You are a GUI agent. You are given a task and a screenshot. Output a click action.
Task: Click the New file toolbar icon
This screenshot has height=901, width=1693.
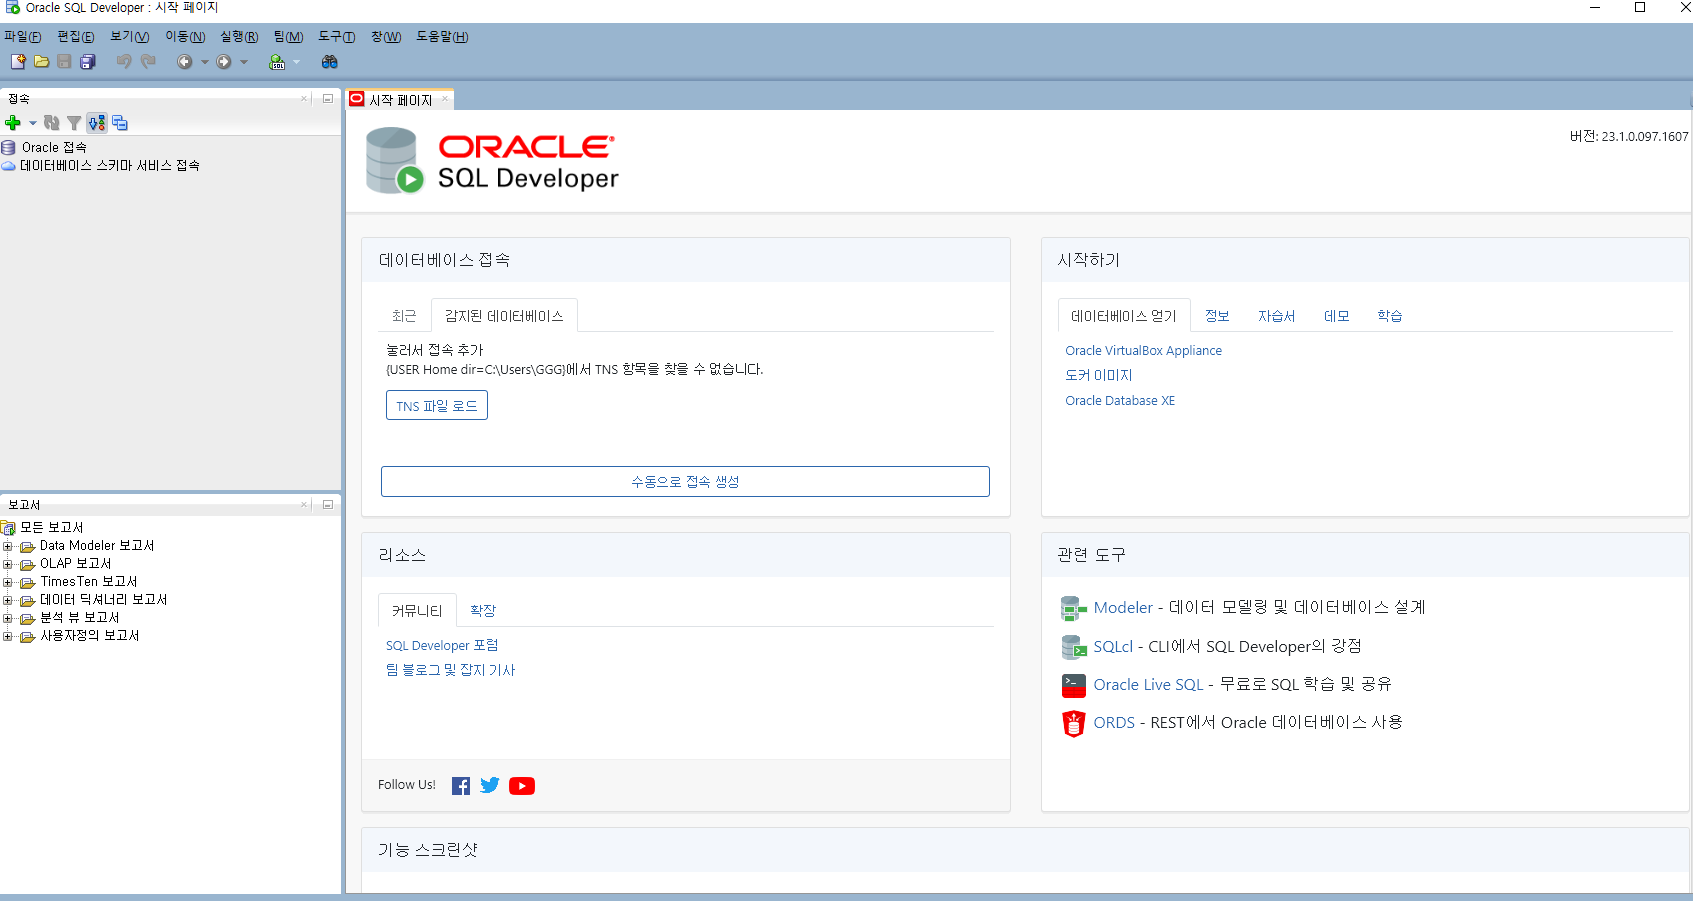18,62
